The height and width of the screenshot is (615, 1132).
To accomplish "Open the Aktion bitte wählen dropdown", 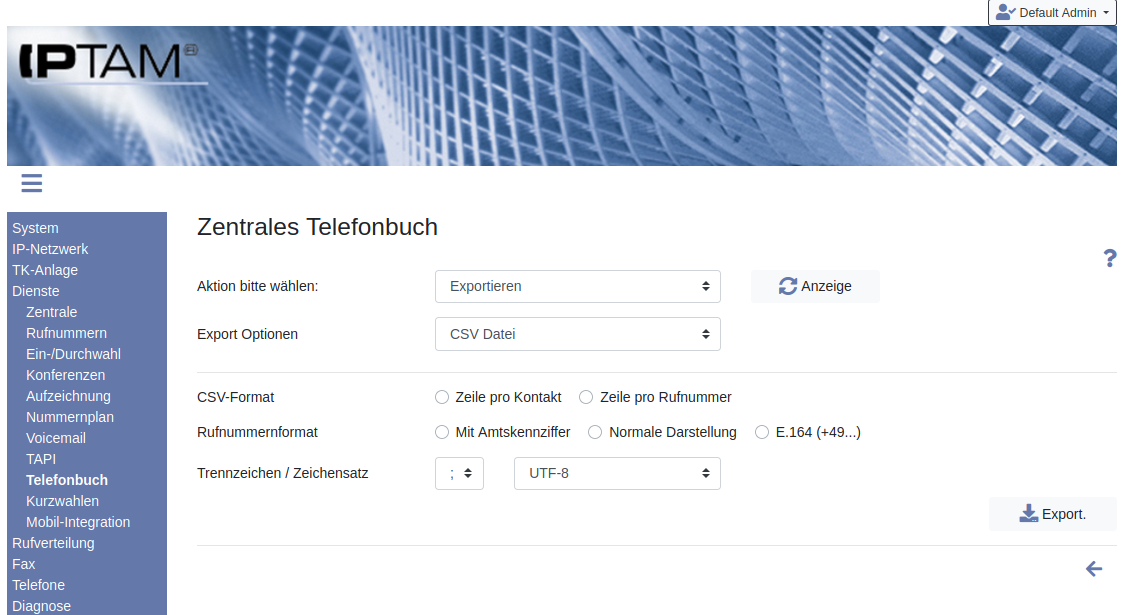I will point(578,286).
